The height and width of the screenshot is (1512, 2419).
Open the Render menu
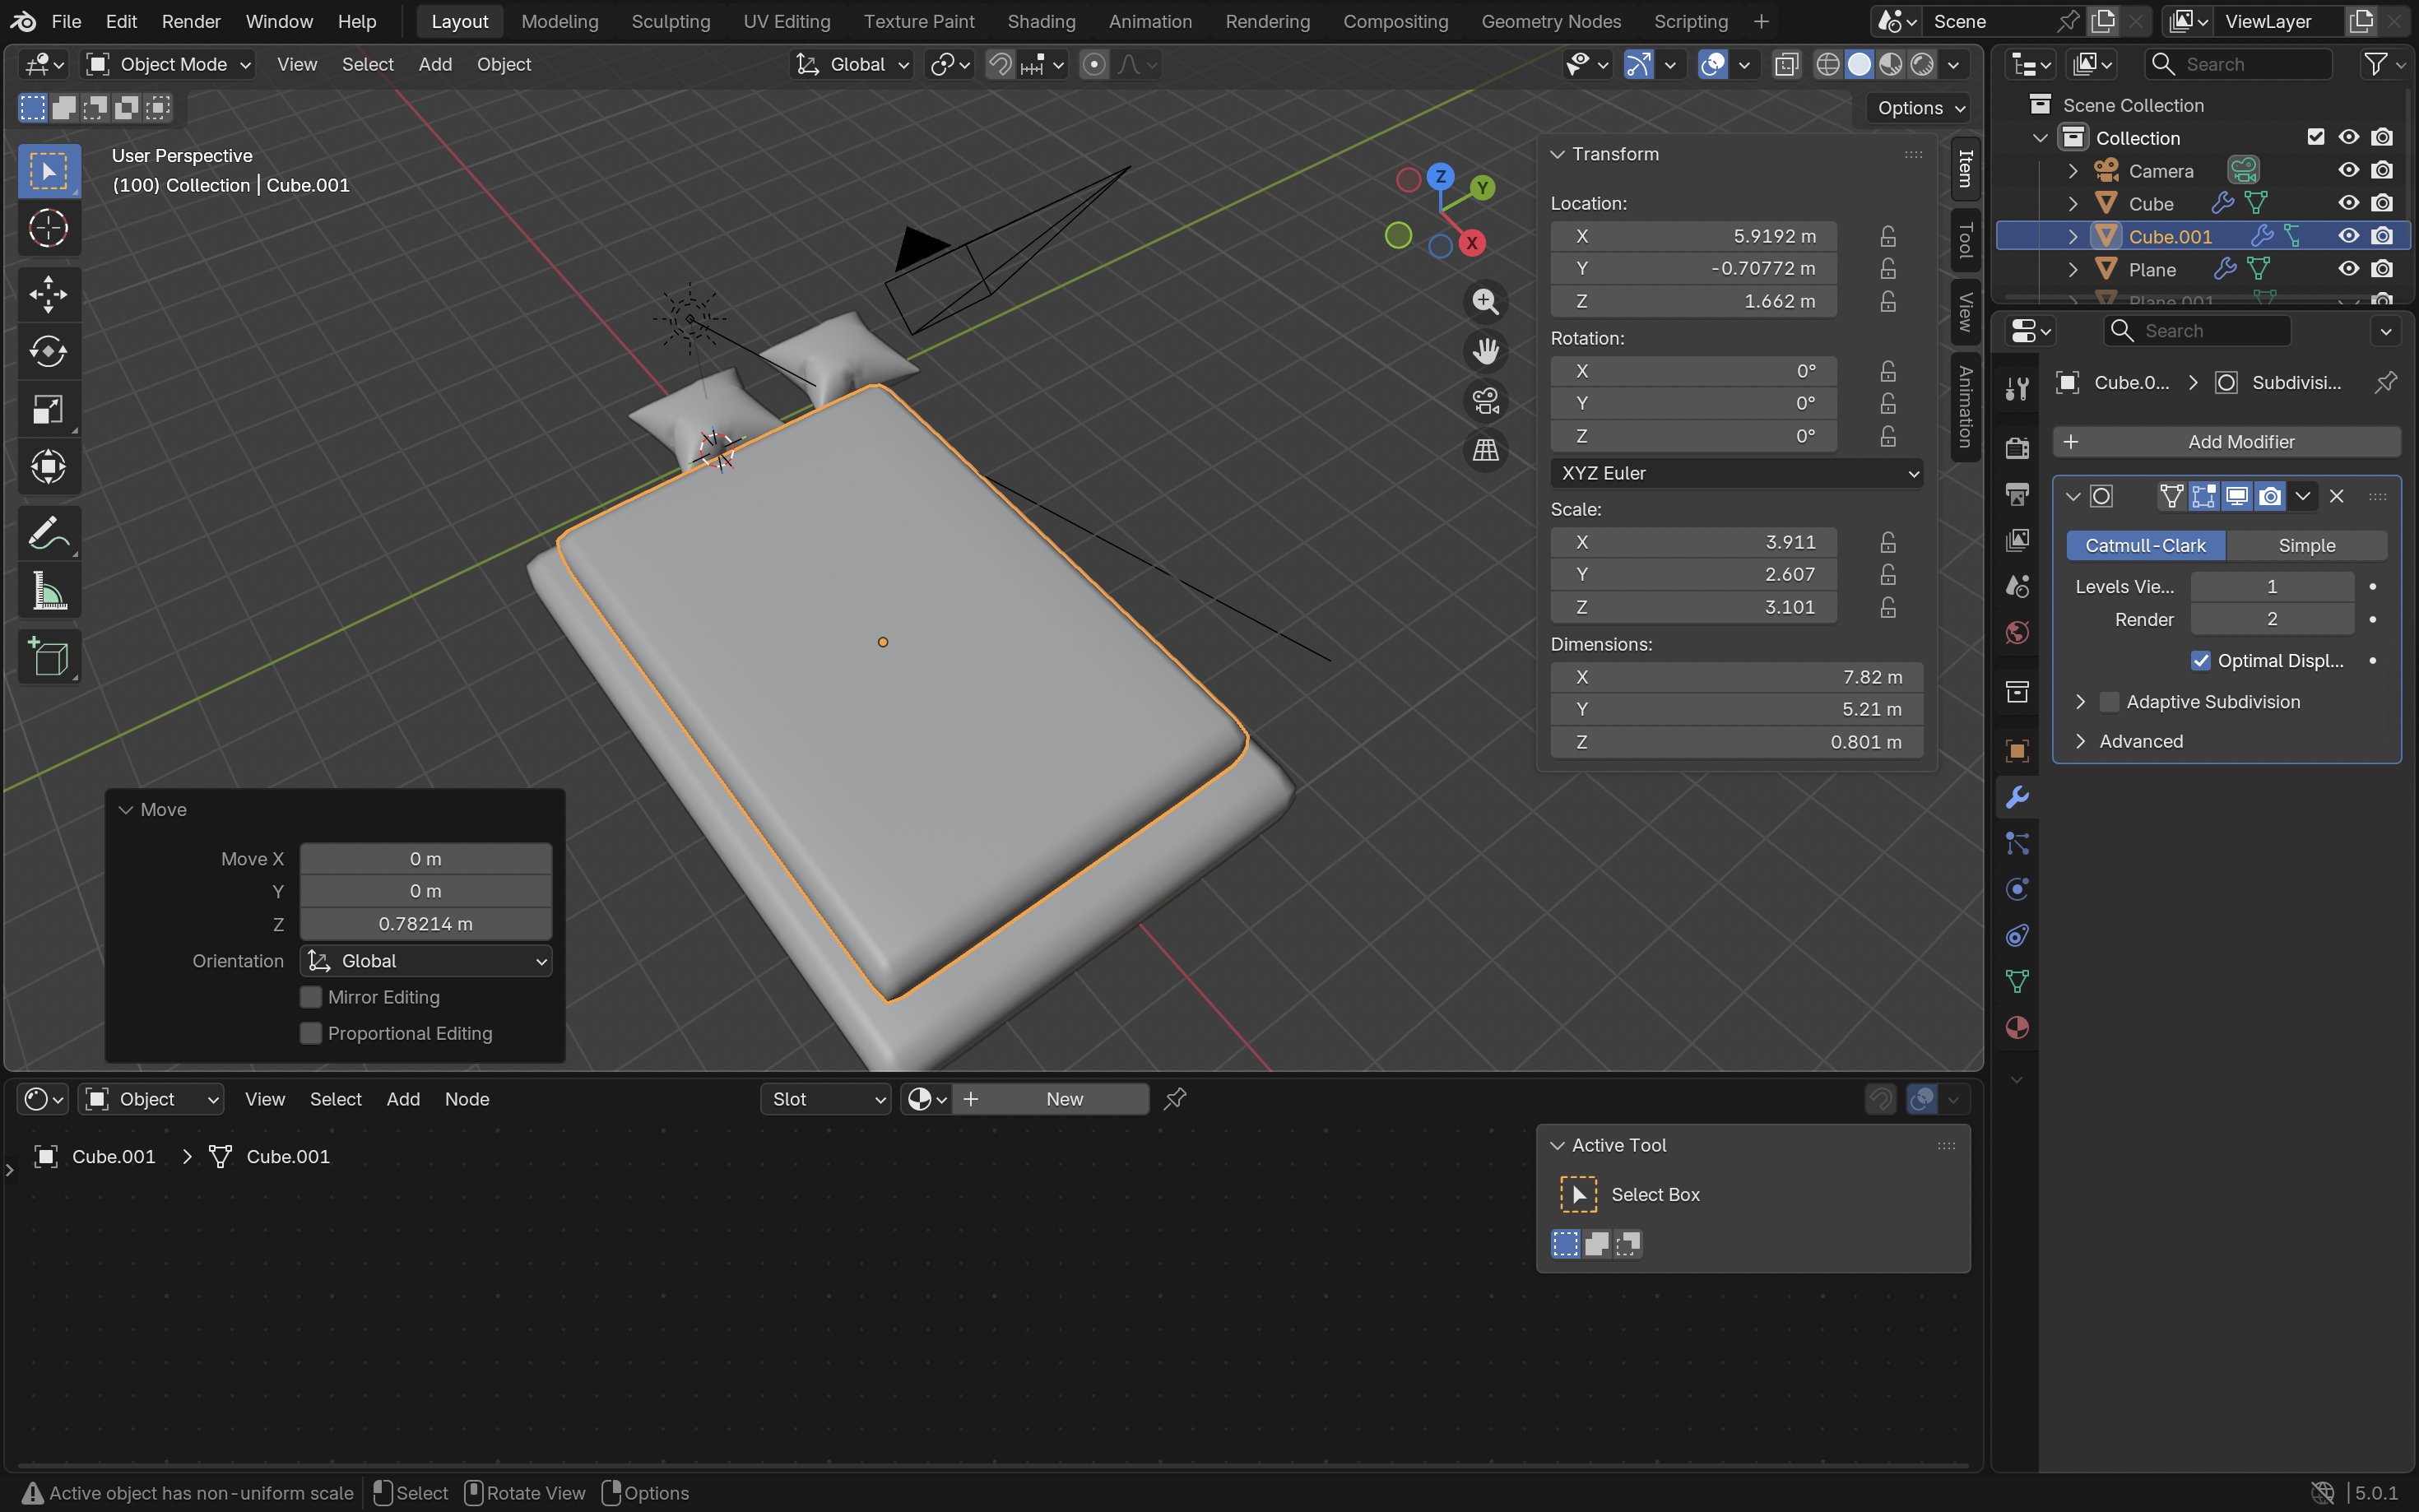tap(190, 21)
